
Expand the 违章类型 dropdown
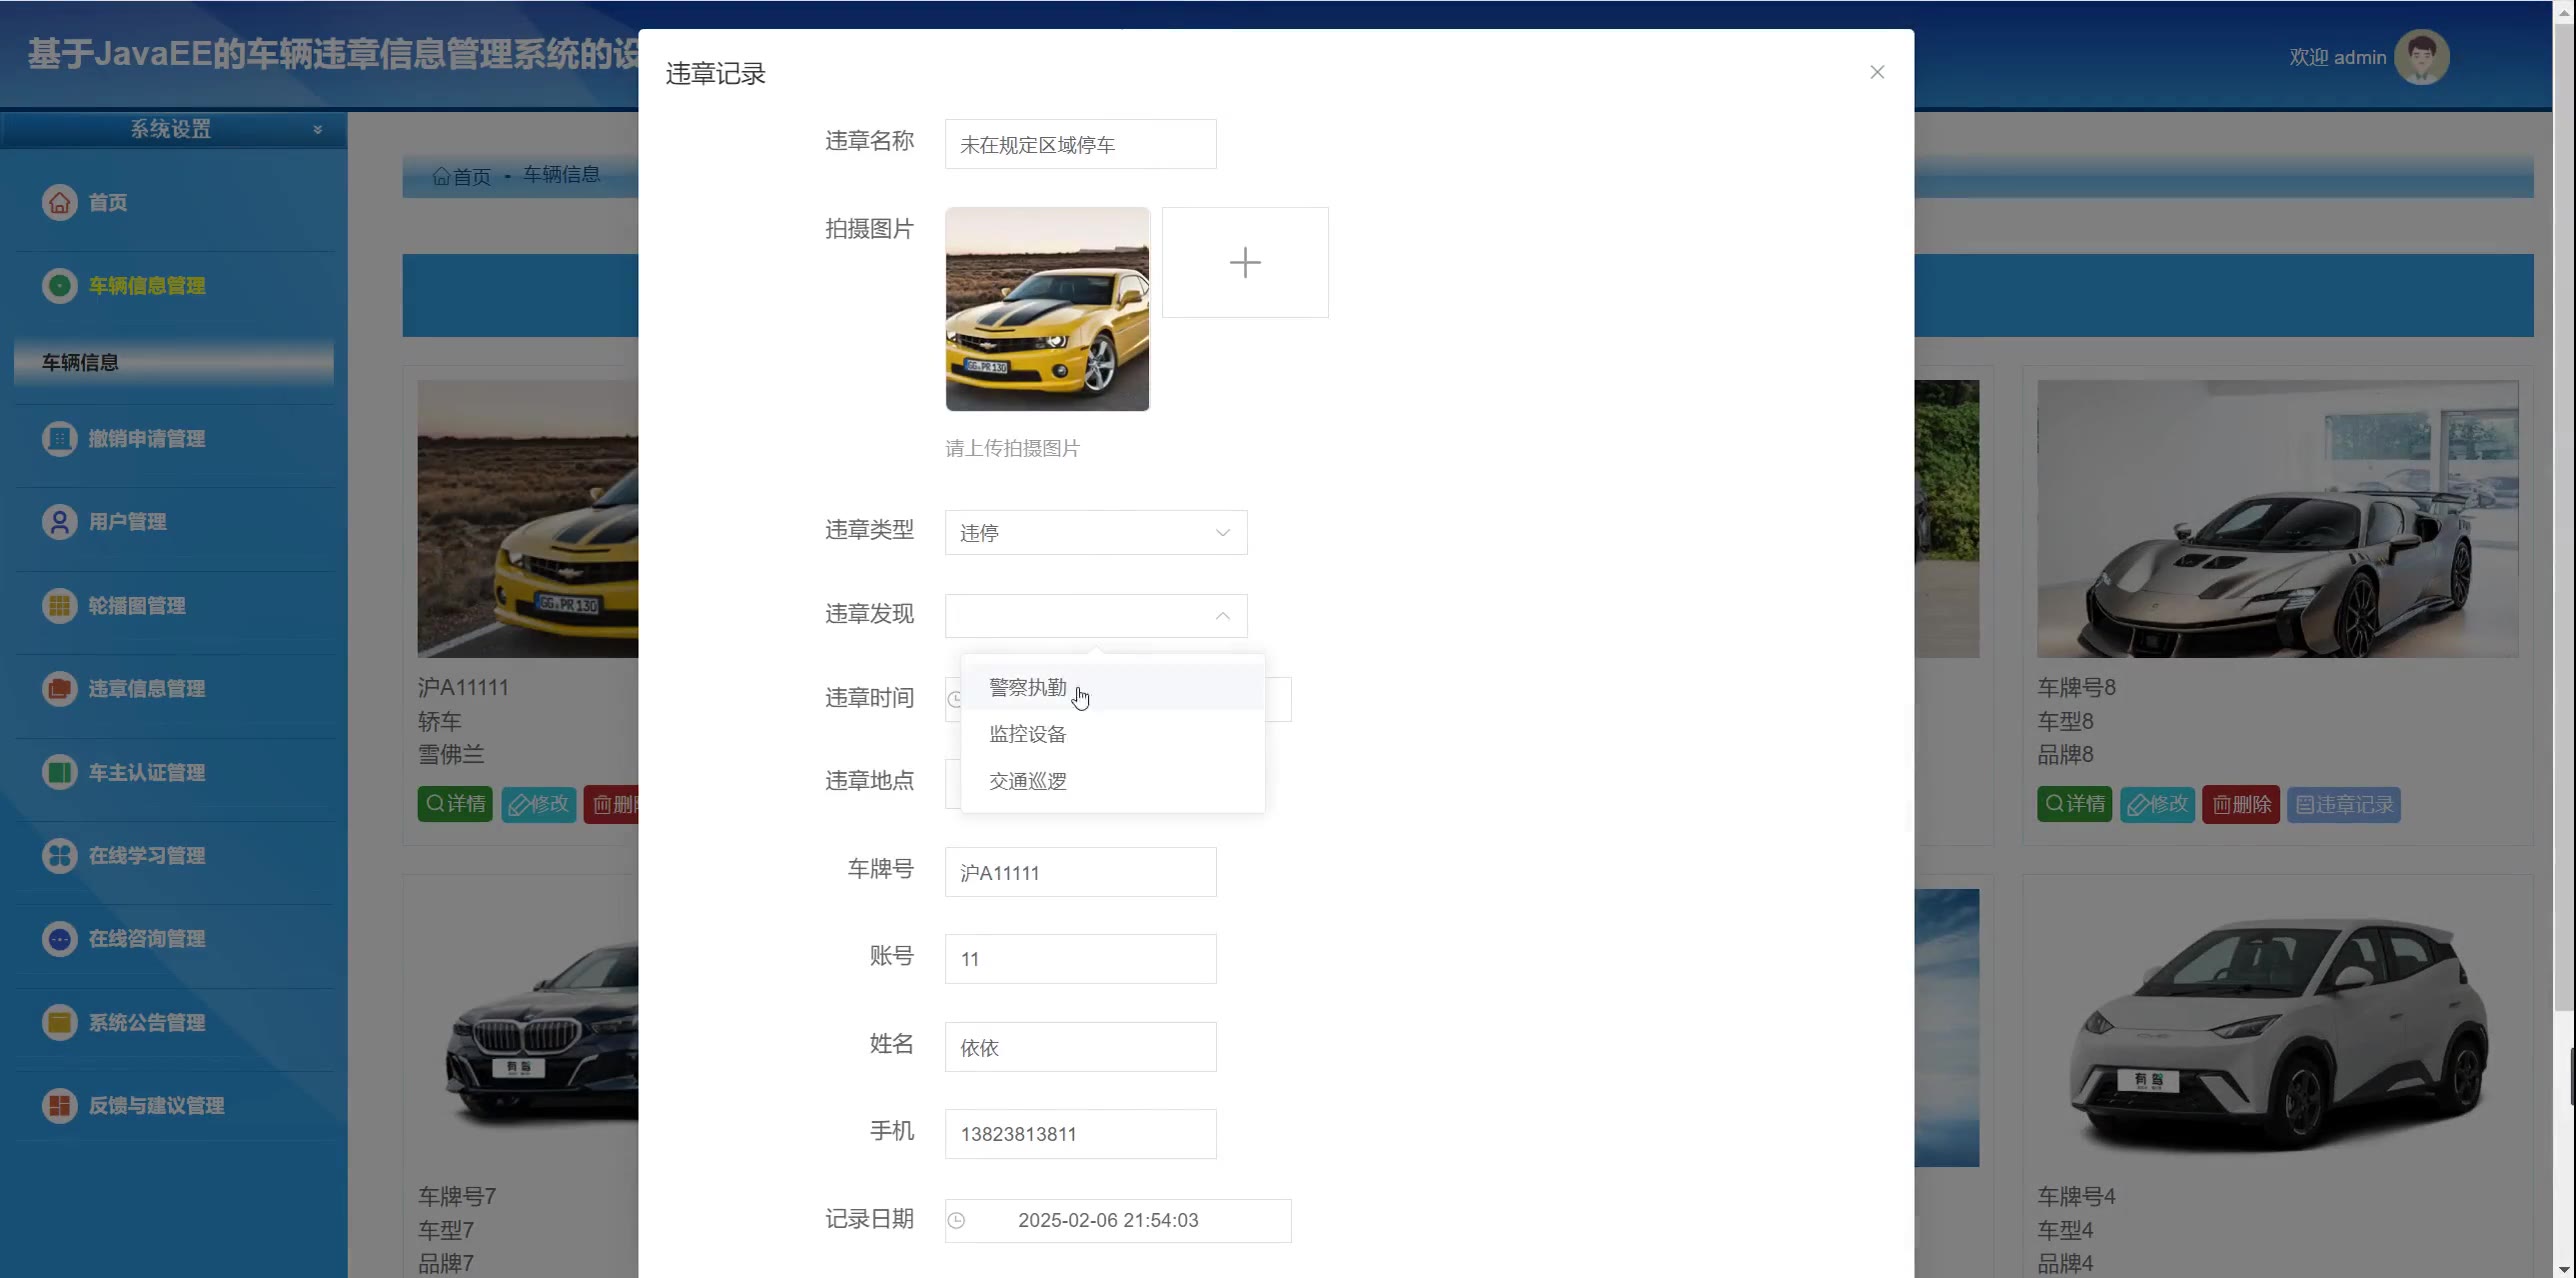tap(1095, 533)
